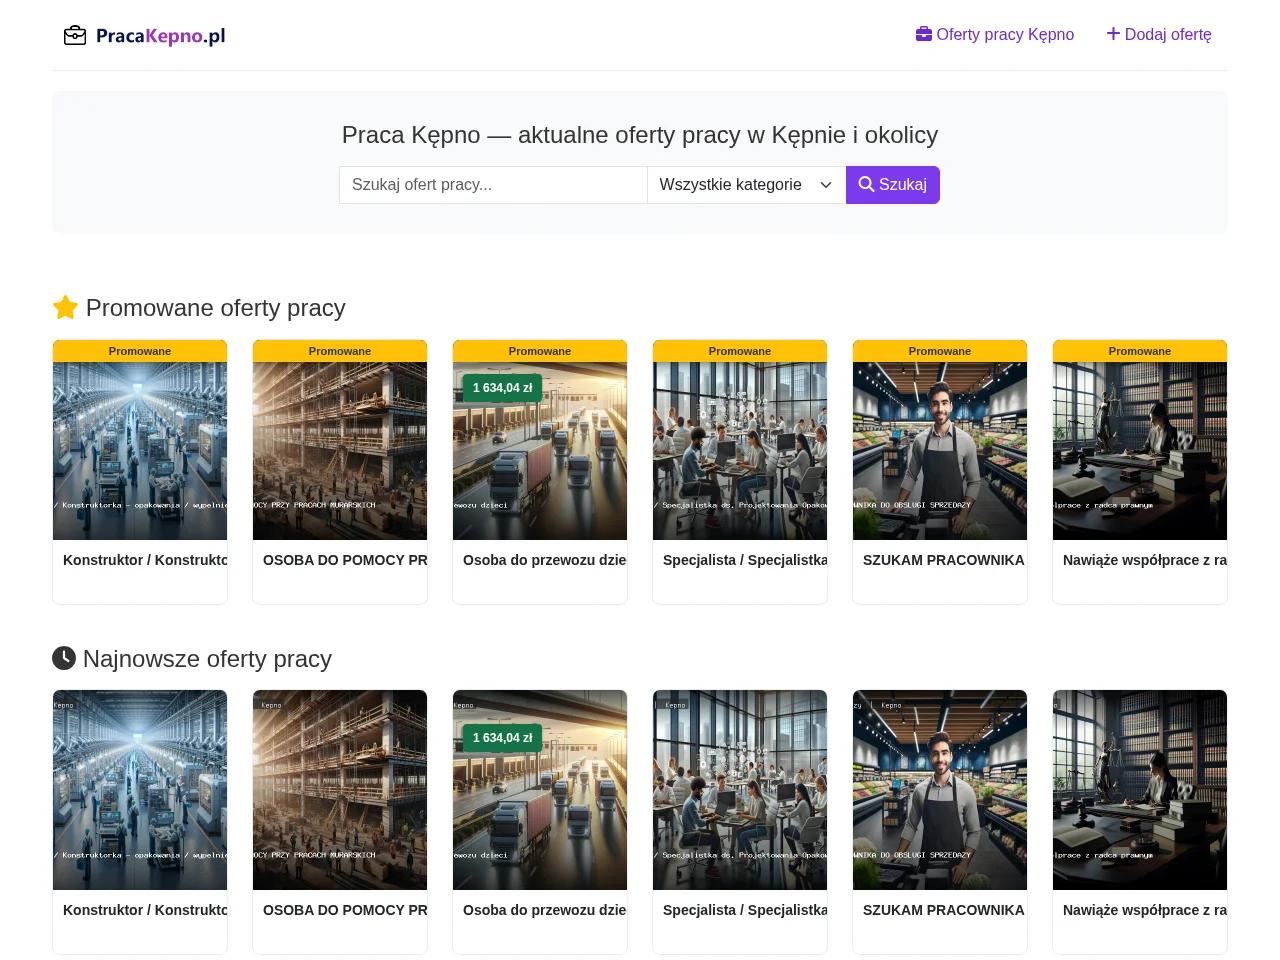The width and height of the screenshot is (1280, 960).
Task: Click the 1 634,04 zł badge under Promowane
Action: pos(502,388)
